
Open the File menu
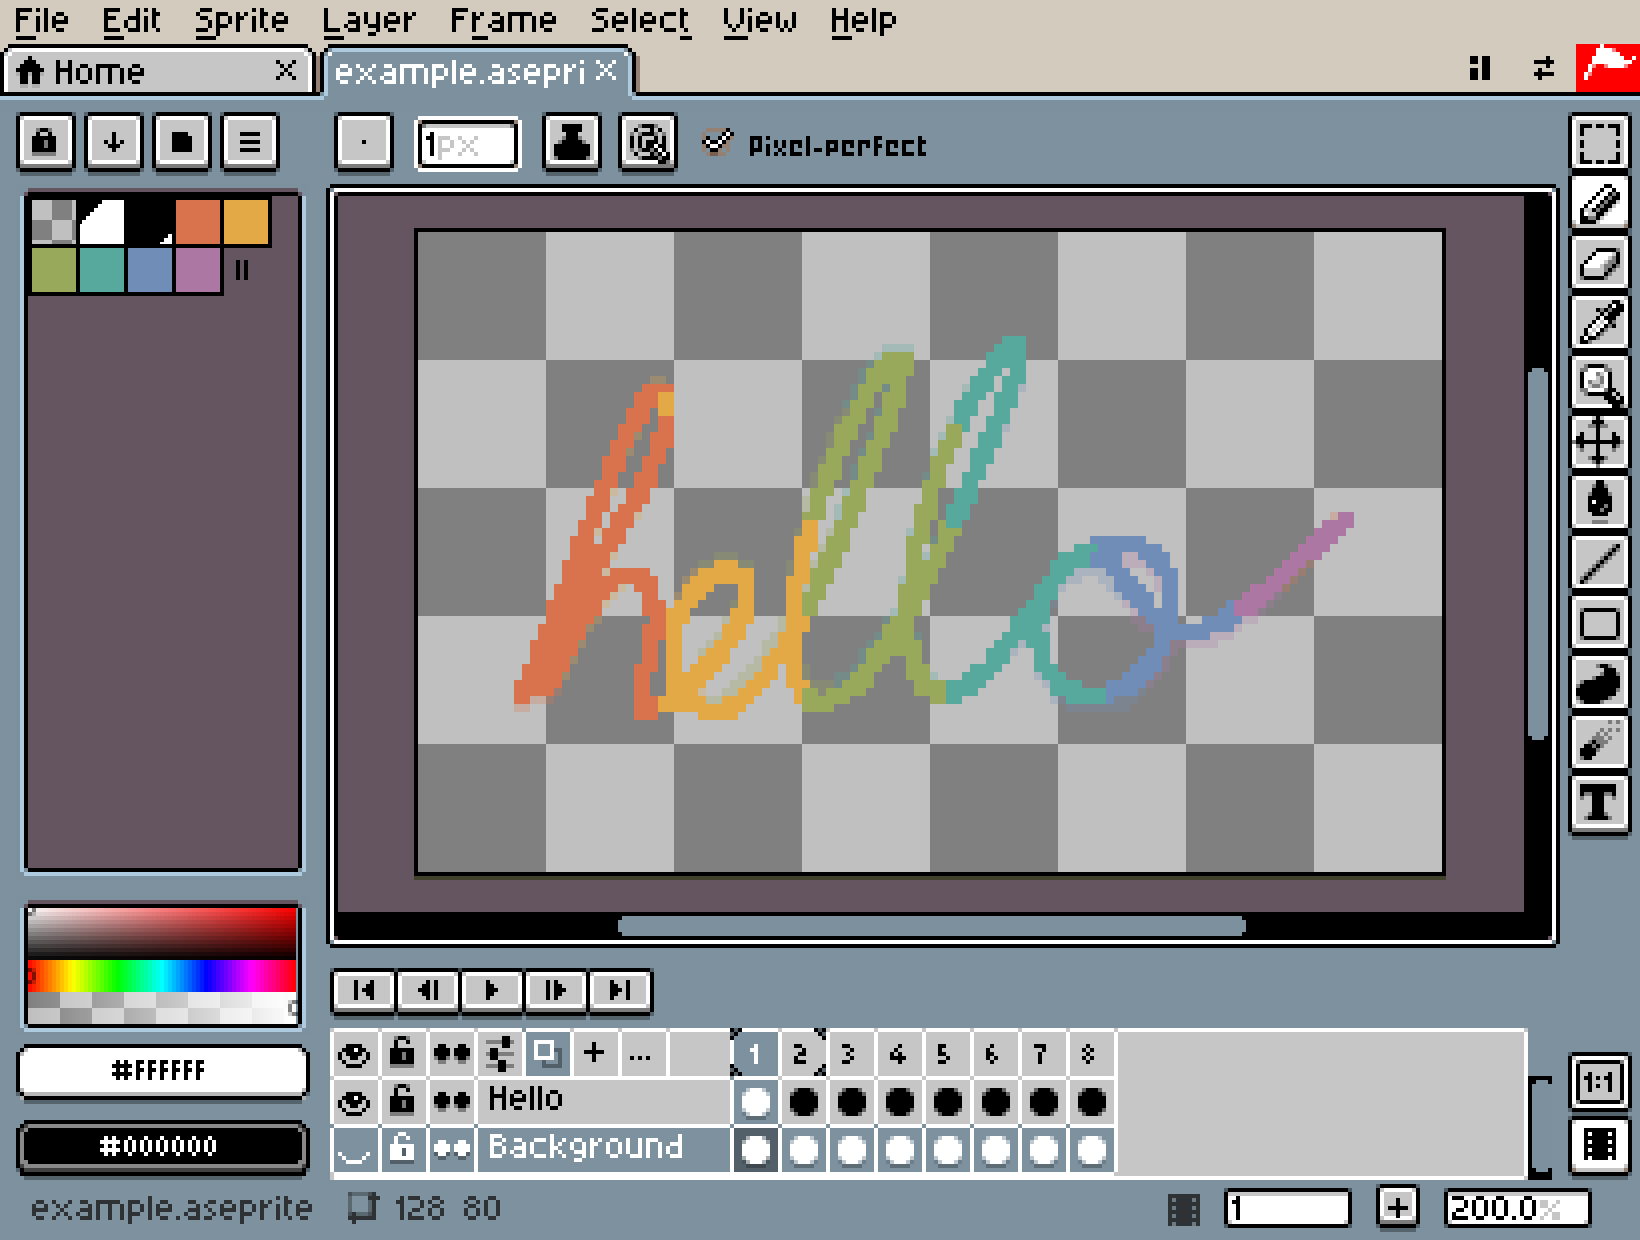coord(41,20)
